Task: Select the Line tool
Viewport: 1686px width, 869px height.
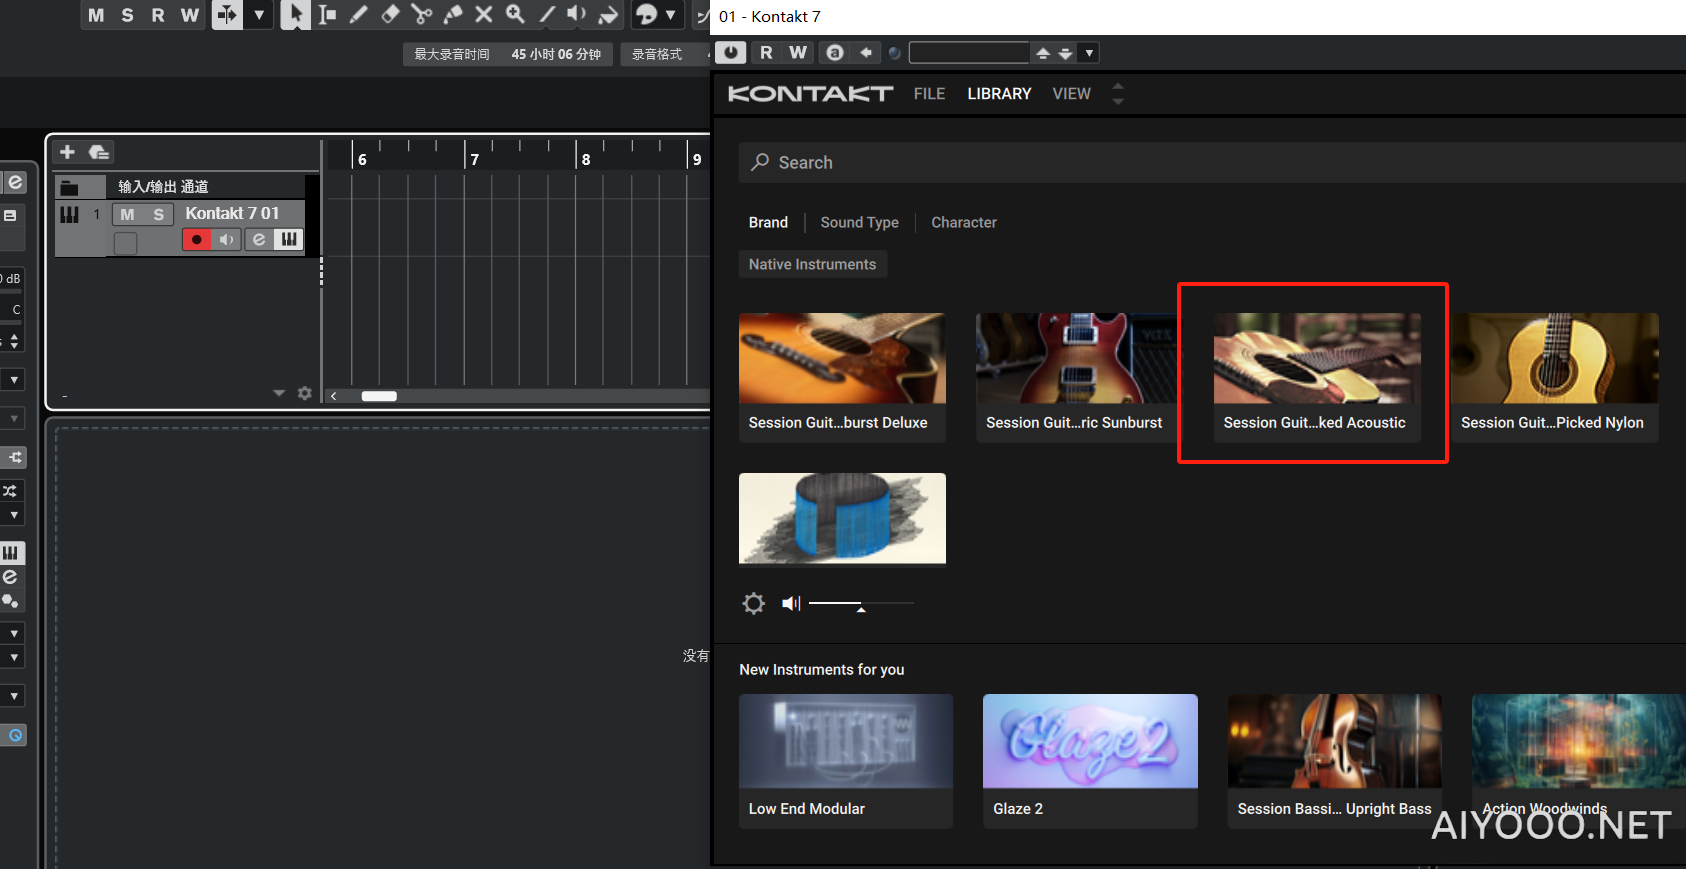Action: click(546, 15)
